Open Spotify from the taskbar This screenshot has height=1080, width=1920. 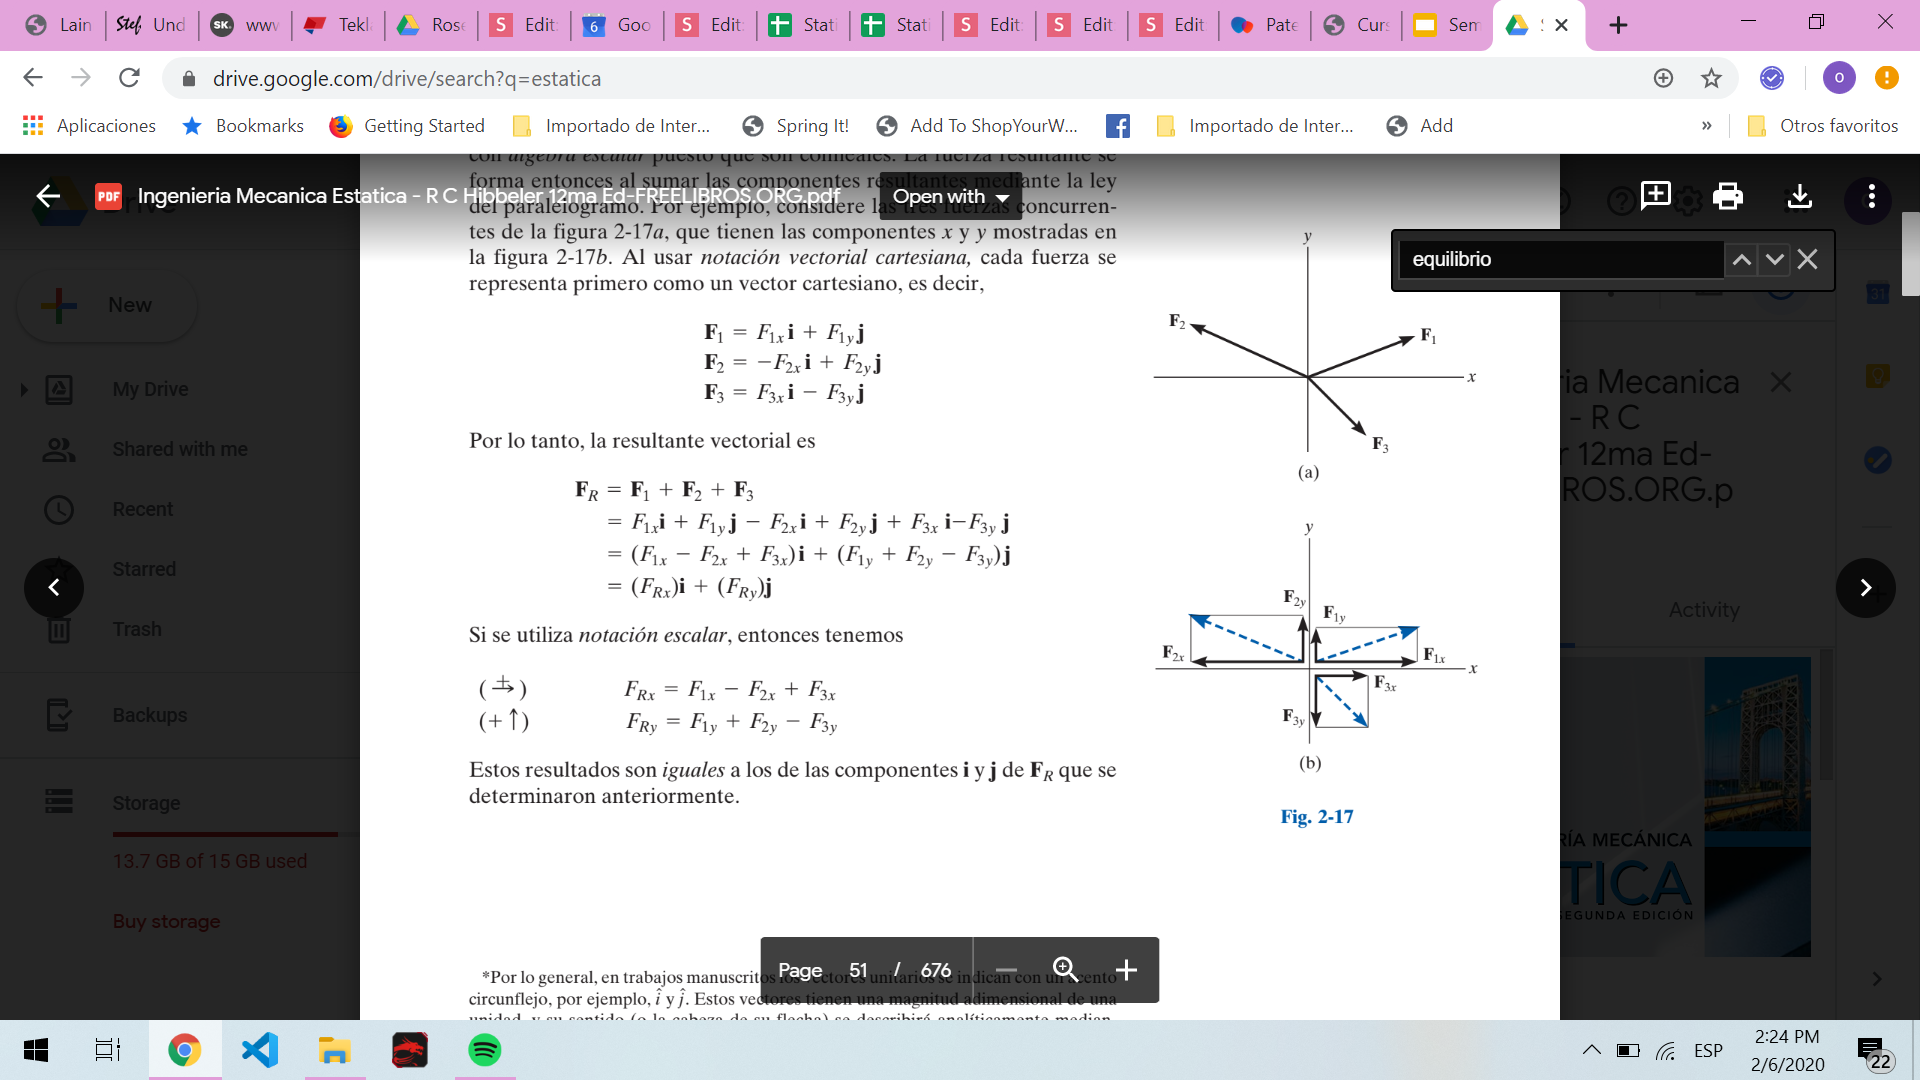[x=485, y=1050]
